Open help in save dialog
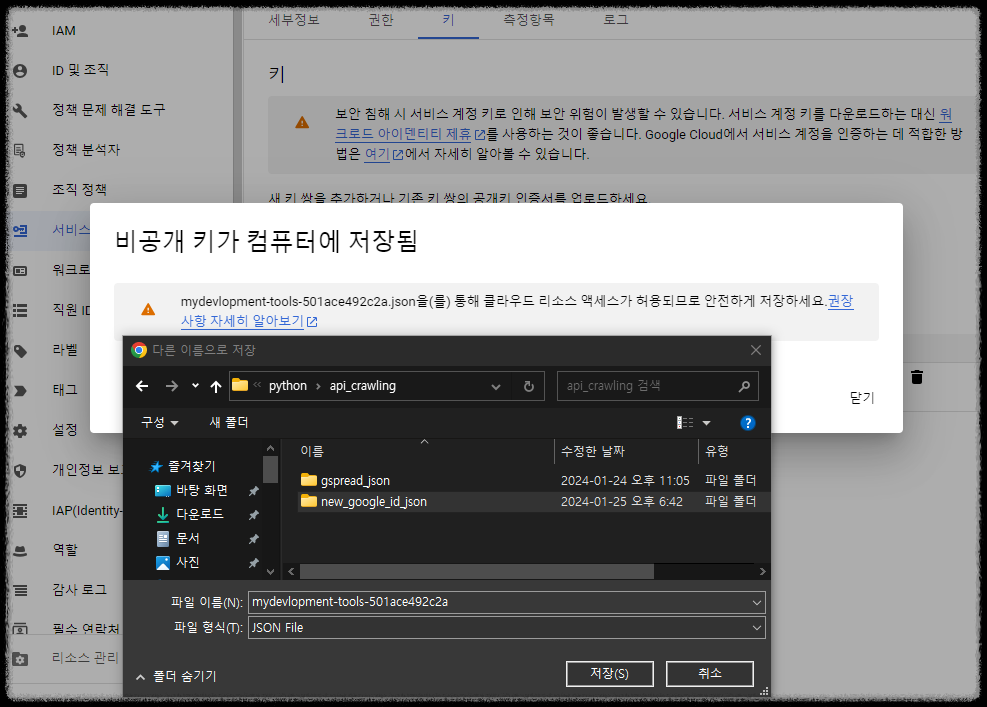 pyautogui.click(x=747, y=423)
